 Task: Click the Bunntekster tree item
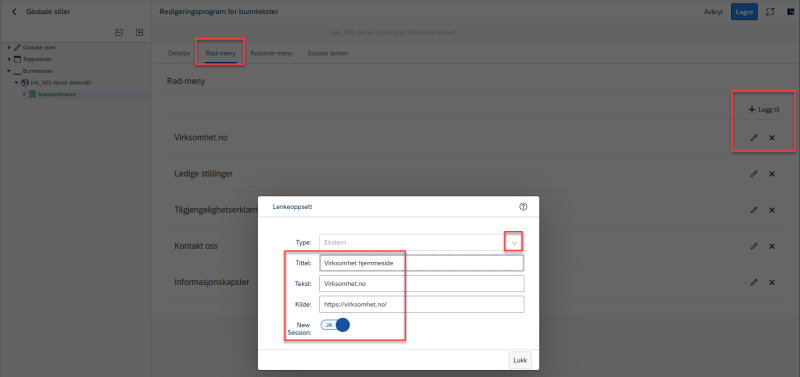coord(38,71)
